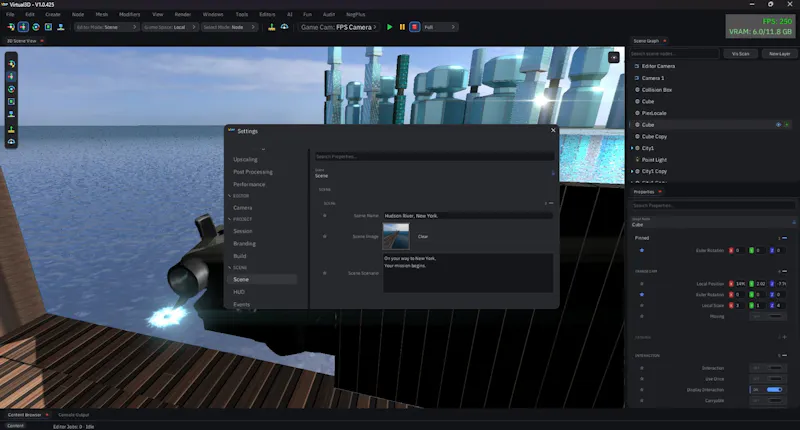Click Local Position X value field

coord(740,284)
